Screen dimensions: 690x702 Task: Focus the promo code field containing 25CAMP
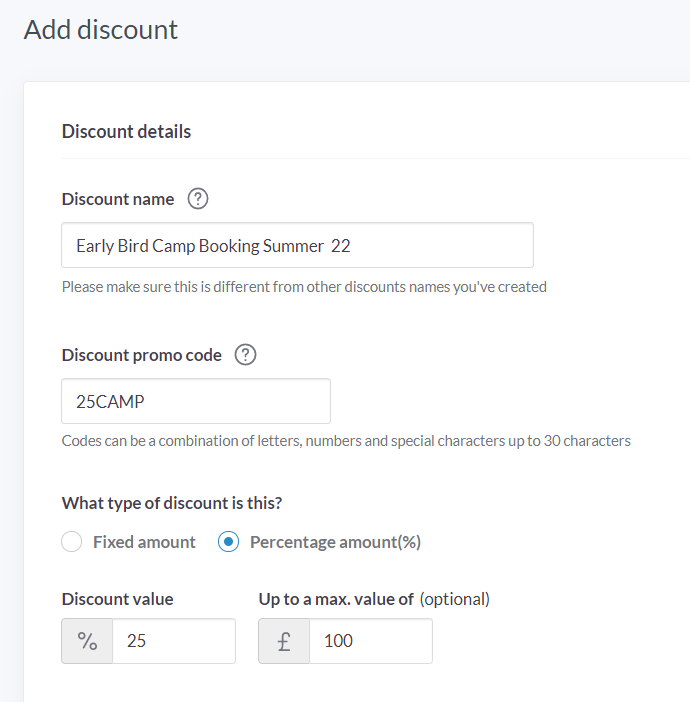coord(196,401)
